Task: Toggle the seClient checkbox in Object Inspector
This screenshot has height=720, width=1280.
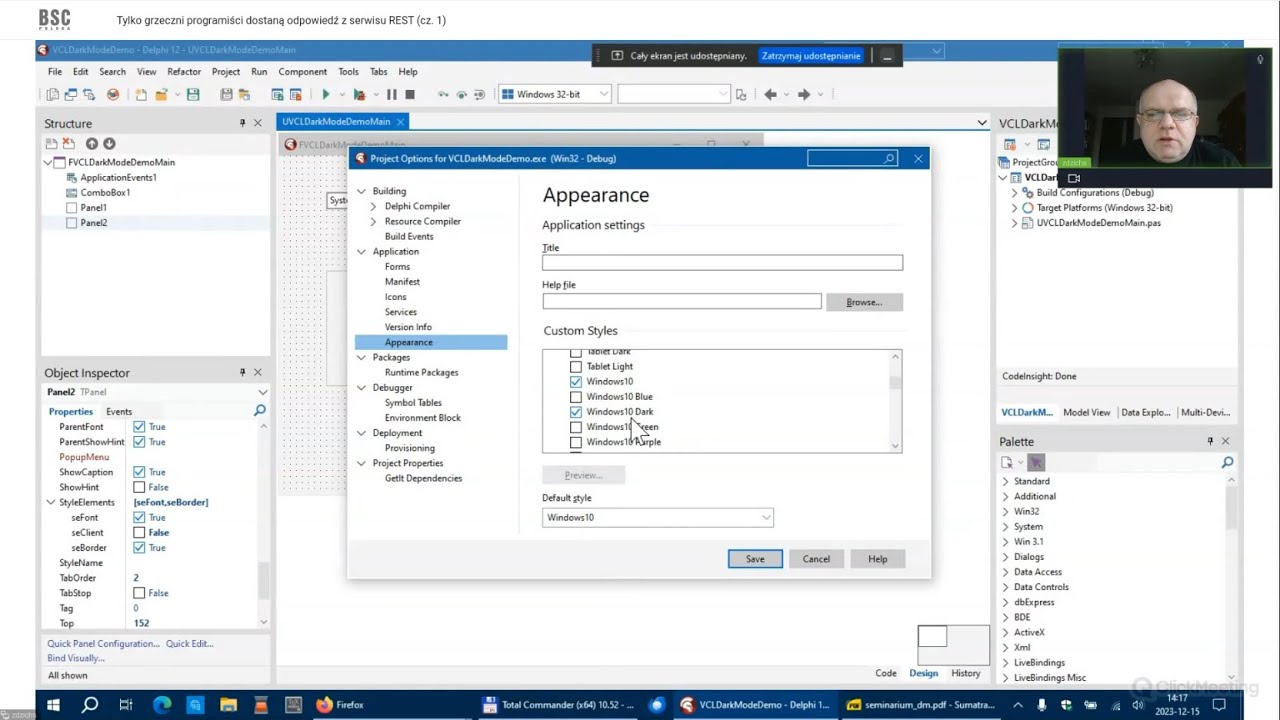Action: 139,533
